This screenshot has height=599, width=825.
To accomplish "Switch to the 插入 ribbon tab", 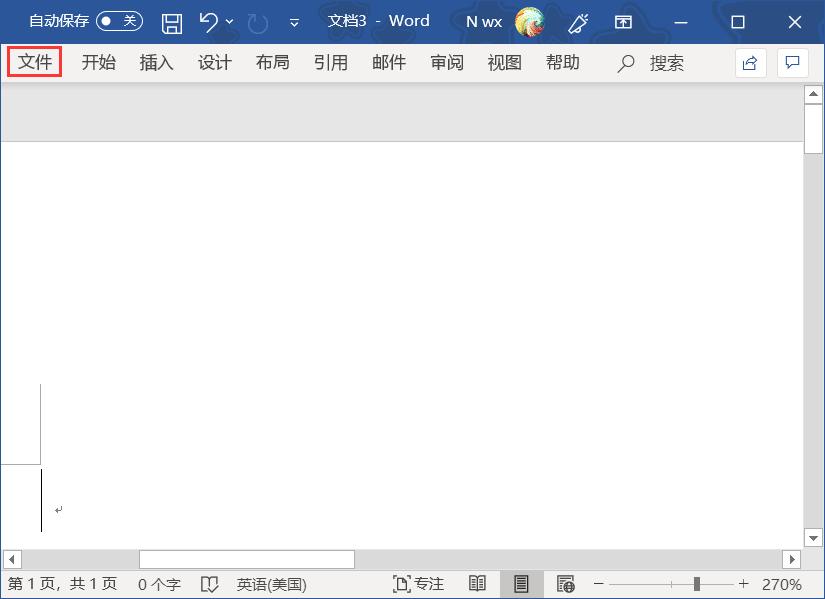I will 156,62.
